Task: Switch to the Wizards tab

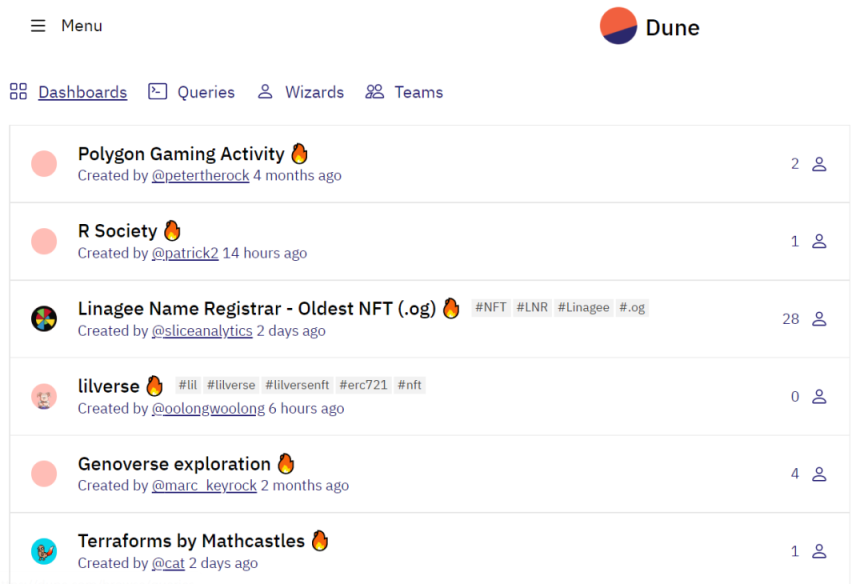Action: point(315,92)
